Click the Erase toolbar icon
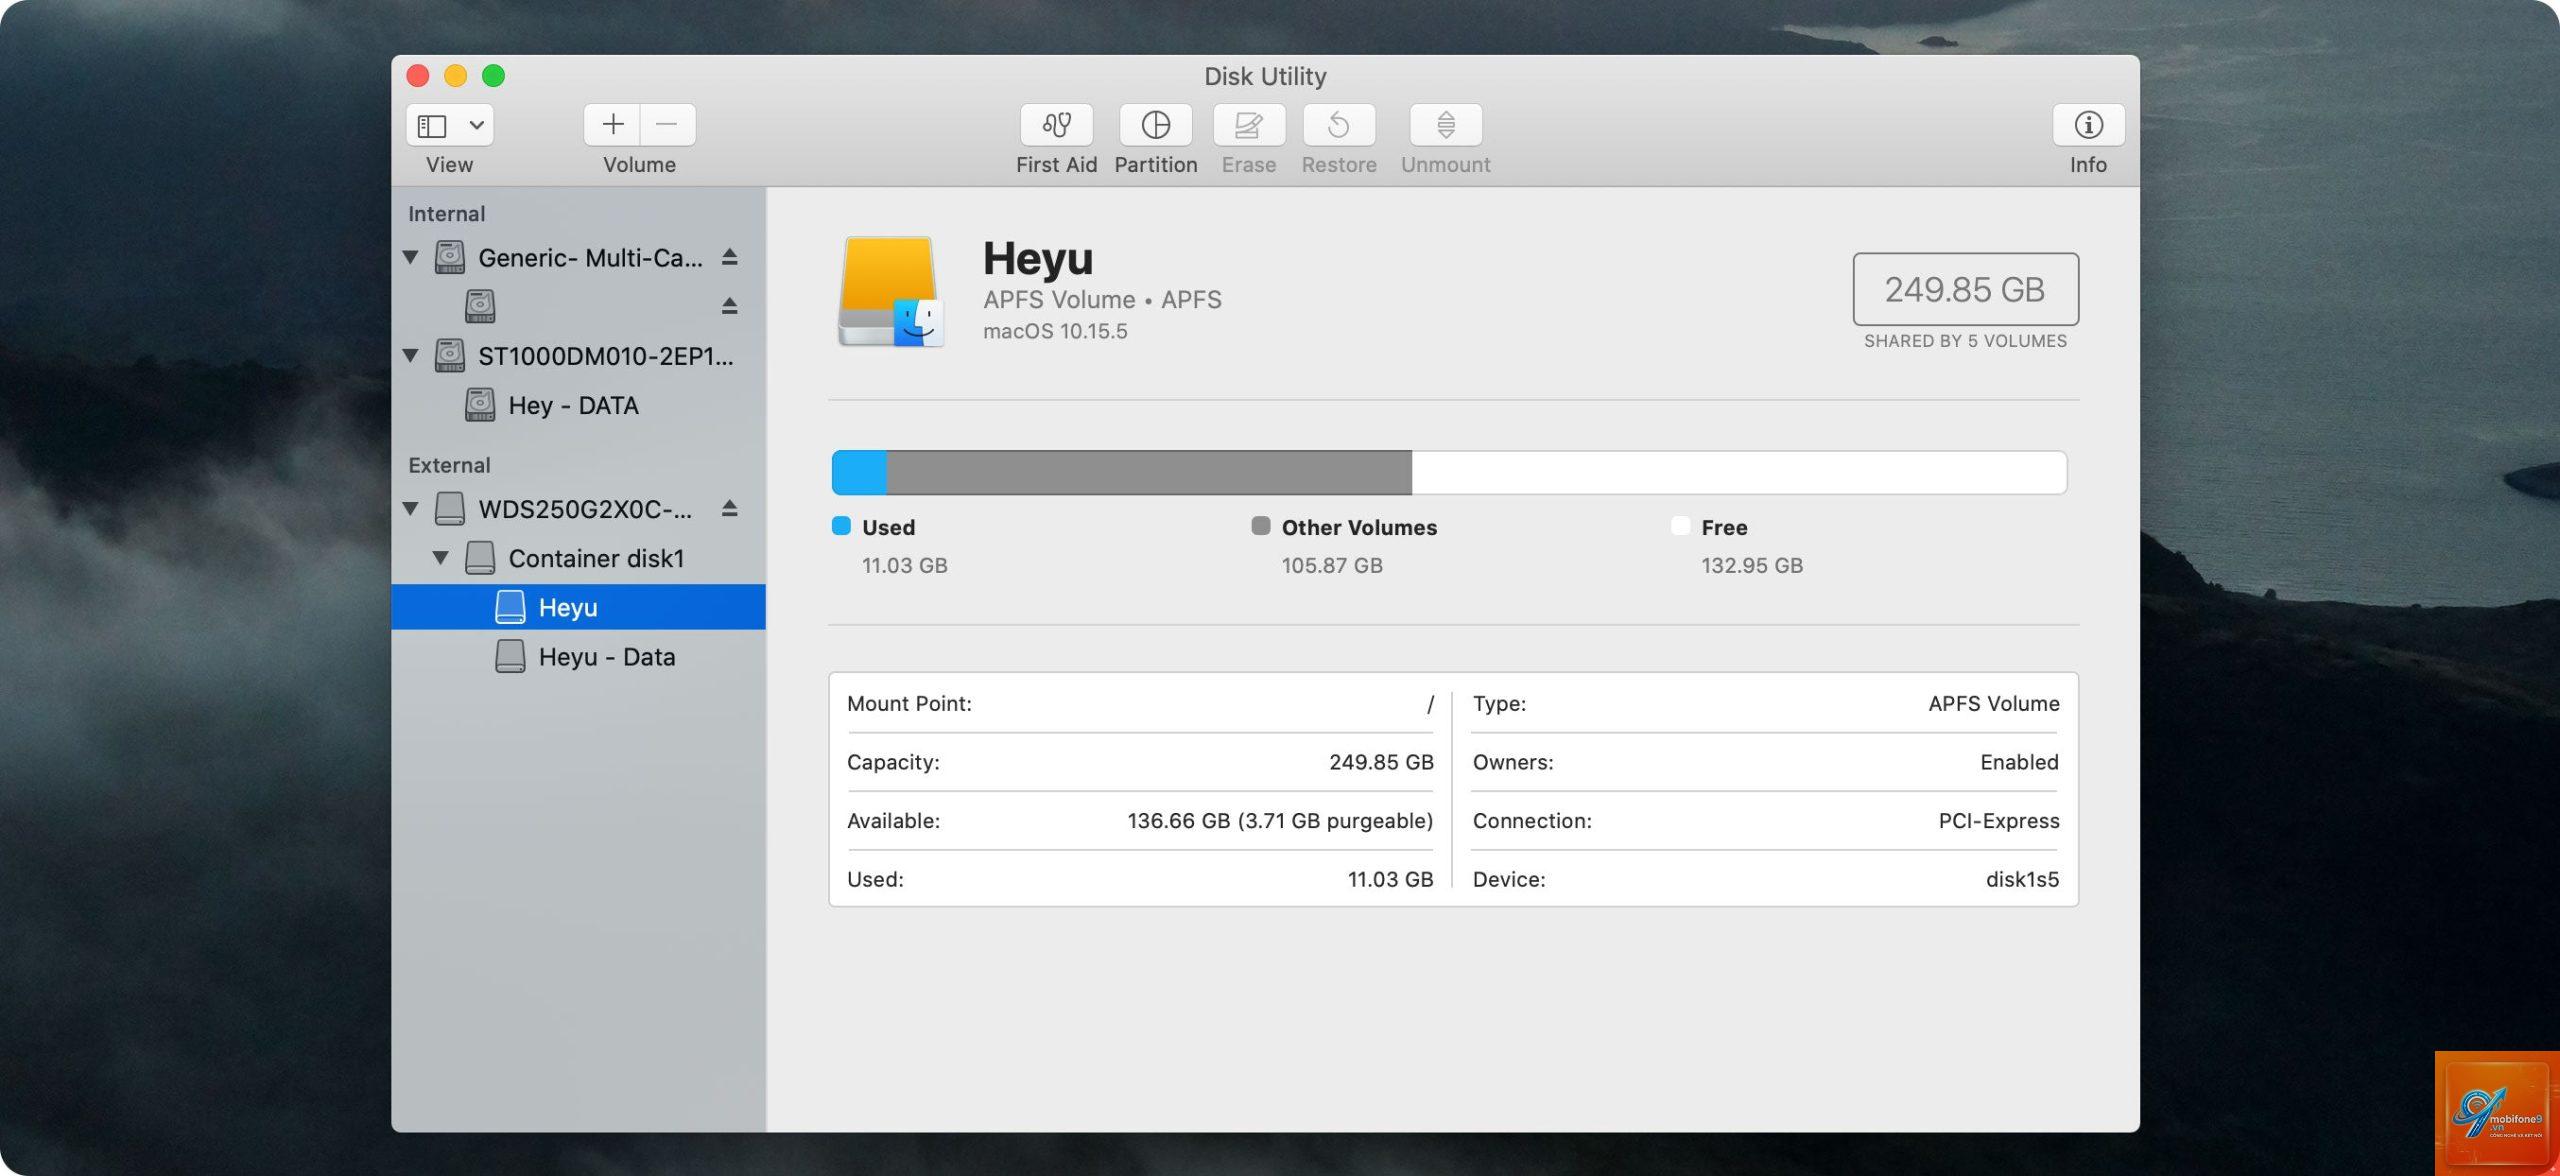The width and height of the screenshot is (2560, 1176). tap(1248, 125)
